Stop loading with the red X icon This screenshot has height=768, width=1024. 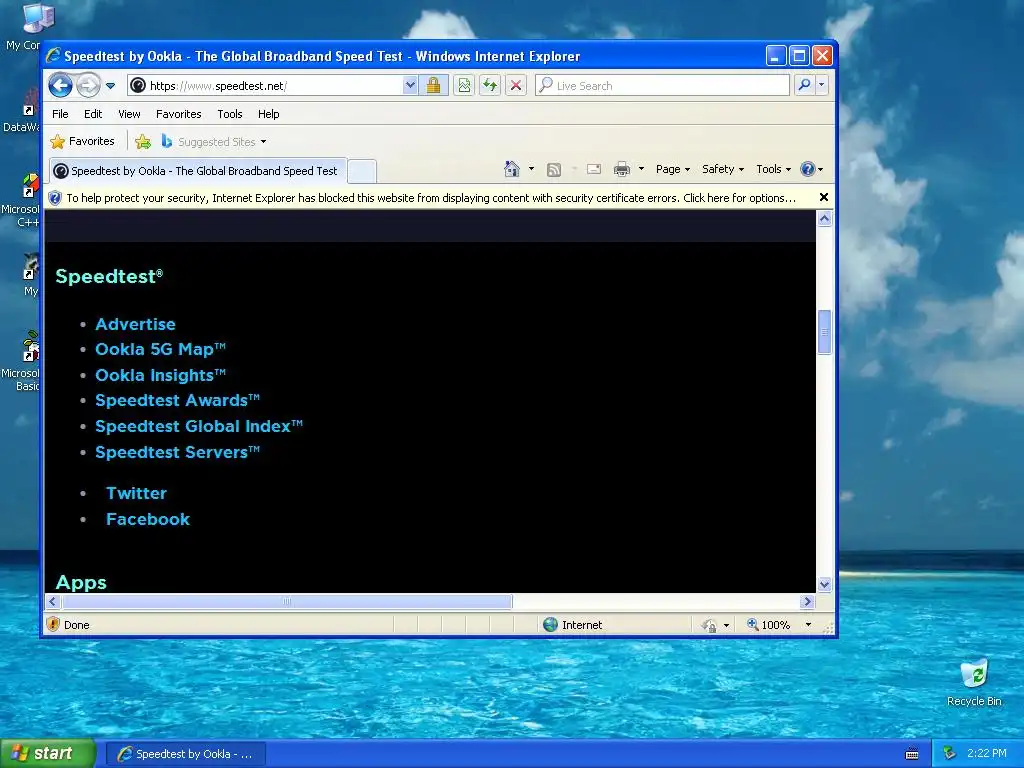[516, 86]
